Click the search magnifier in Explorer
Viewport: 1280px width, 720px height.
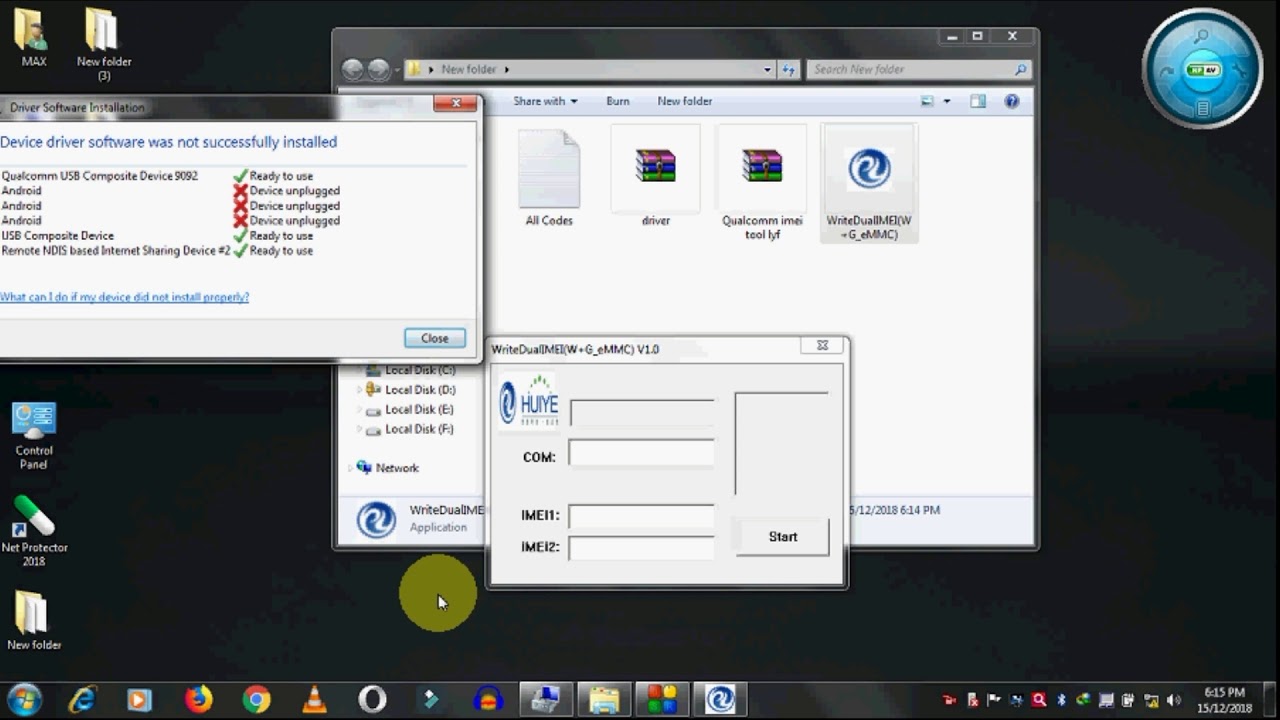pyautogui.click(x=1020, y=69)
